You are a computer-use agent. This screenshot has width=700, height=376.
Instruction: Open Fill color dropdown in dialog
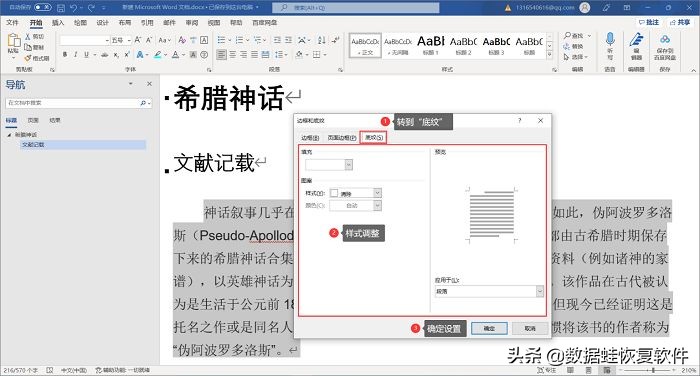[349, 165]
